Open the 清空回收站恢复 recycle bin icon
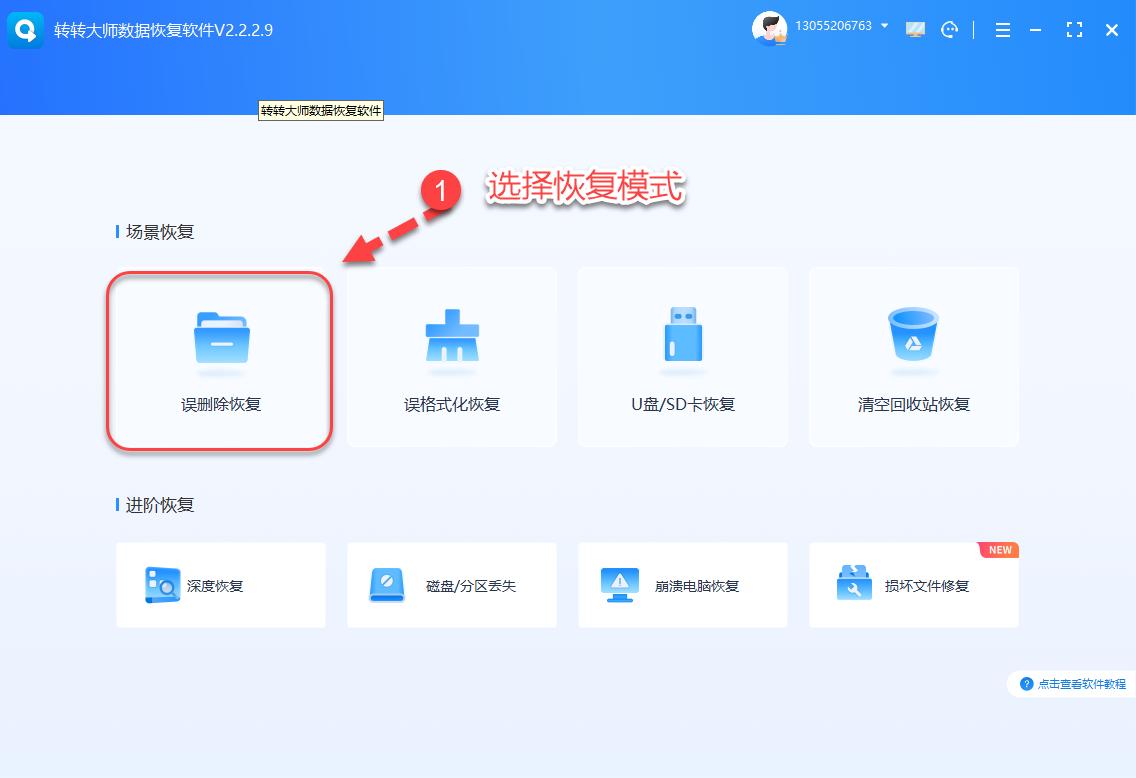This screenshot has width=1136, height=778. (x=913, y=338)
